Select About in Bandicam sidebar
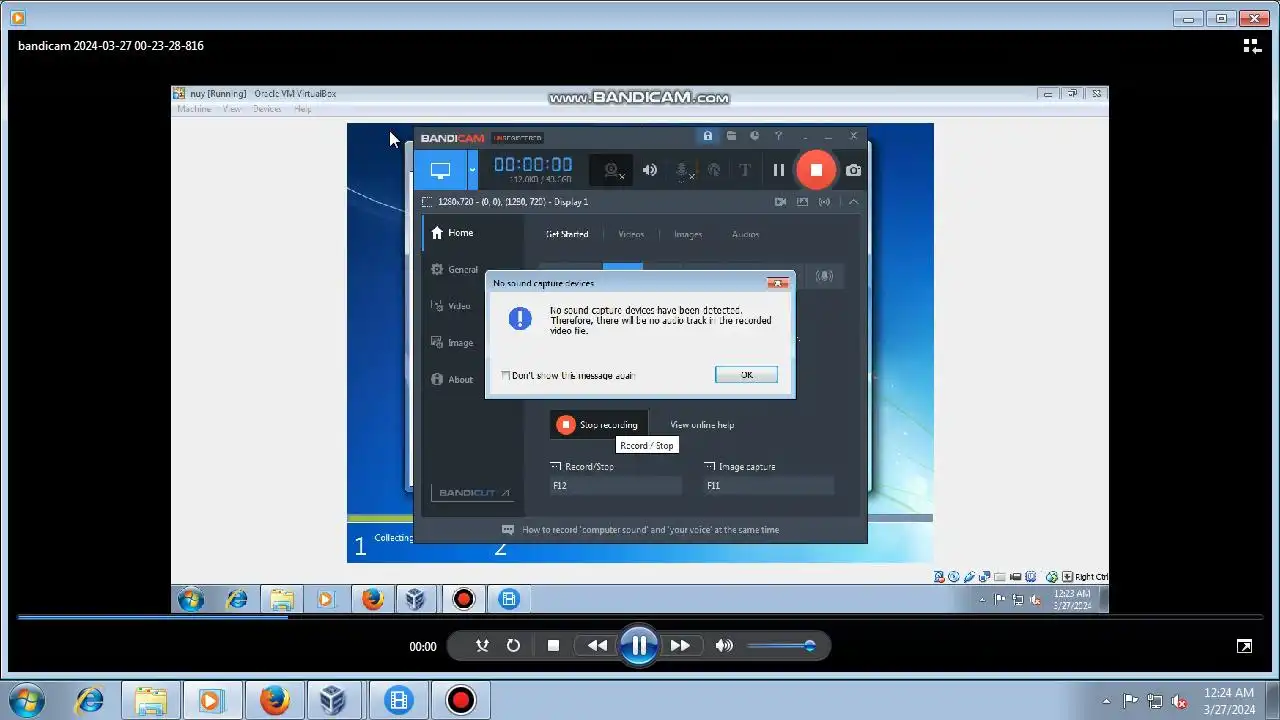 452,380
